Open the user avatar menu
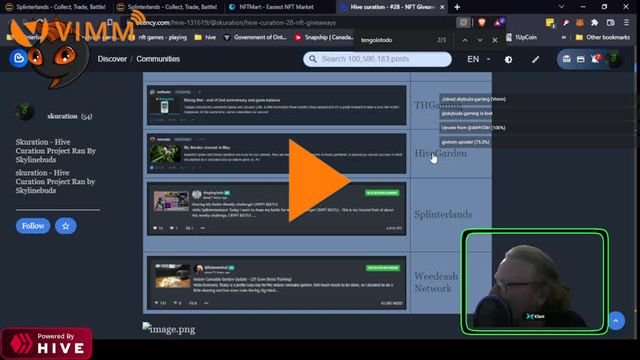Viewport: 640px width, 360px height. (x=613, y=60)
